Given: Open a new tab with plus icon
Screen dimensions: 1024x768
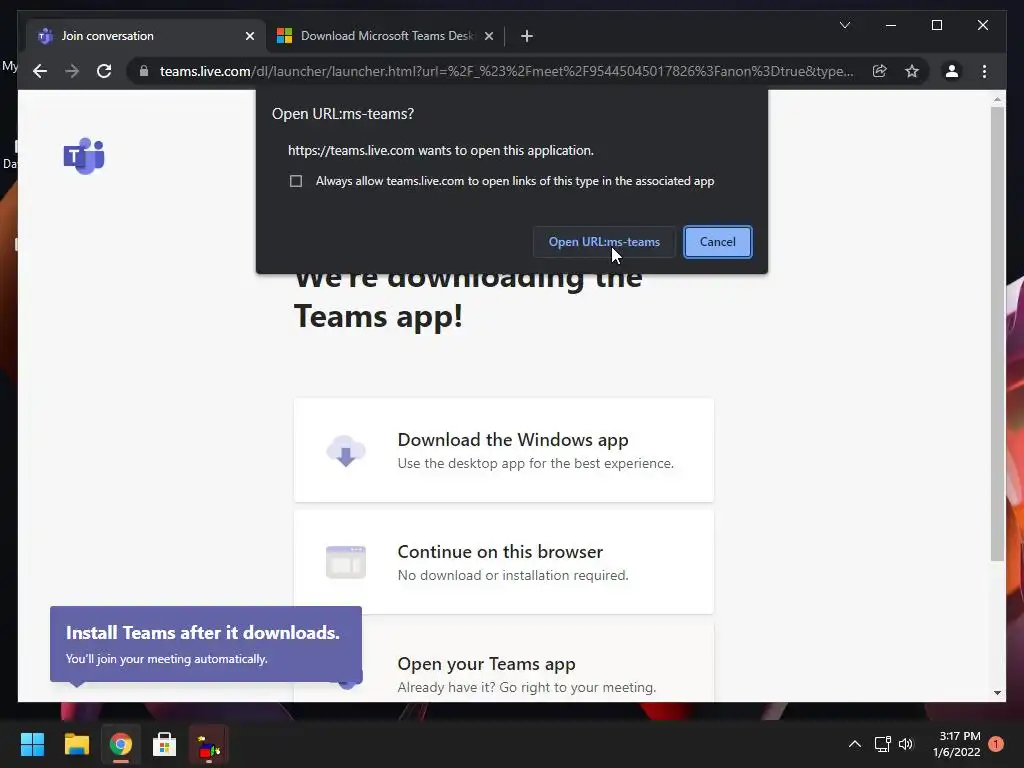Looking at the screenshot, I should click(527, 36).
